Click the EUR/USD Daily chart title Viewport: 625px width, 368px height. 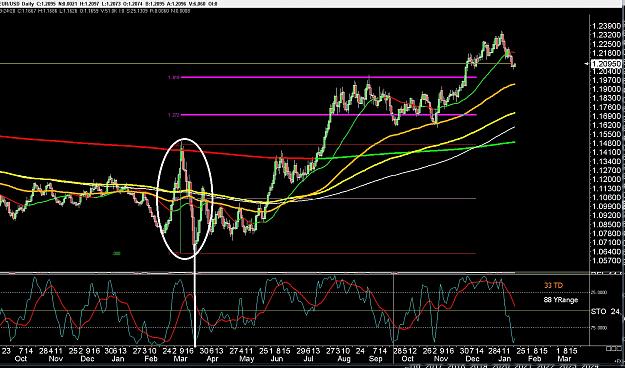pyautogui.click(x=17, y=4)
